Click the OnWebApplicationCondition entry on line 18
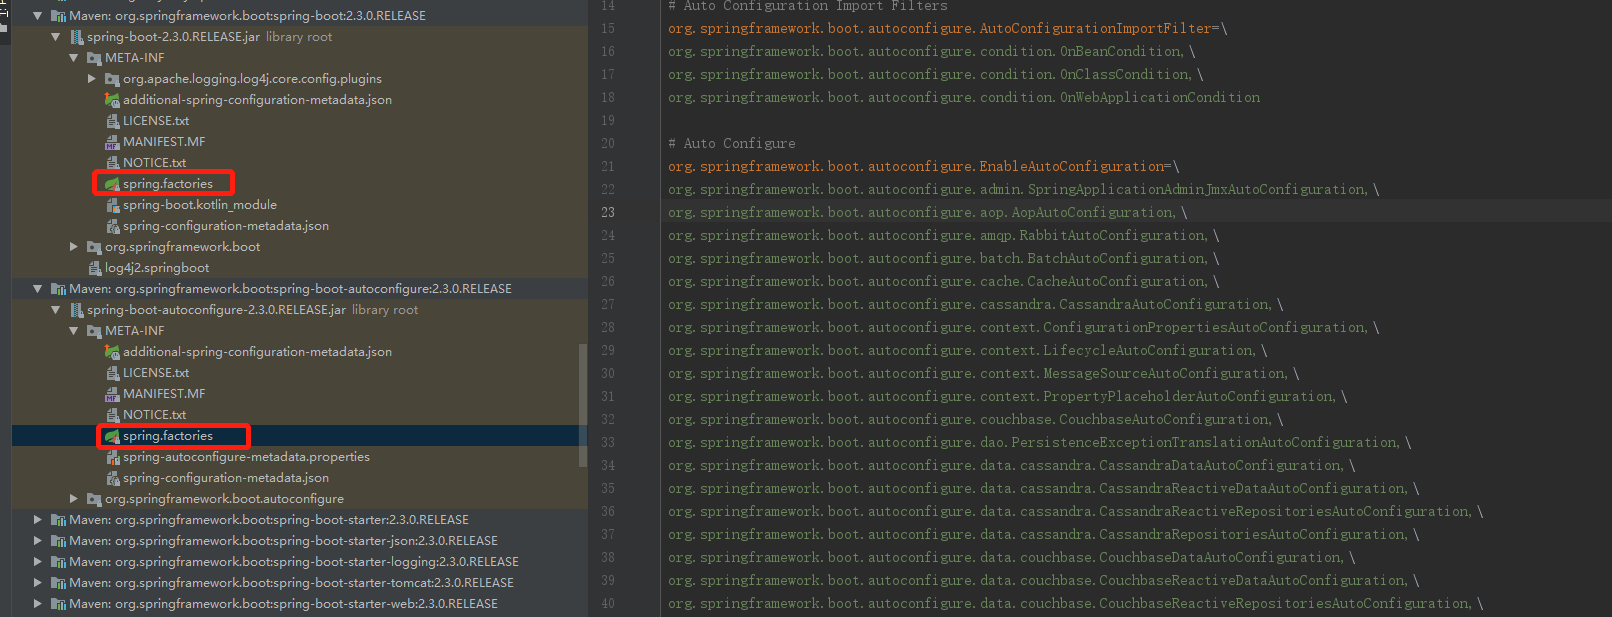The height and width of the screenshot is (617, 1612). [x=964, y=97]
